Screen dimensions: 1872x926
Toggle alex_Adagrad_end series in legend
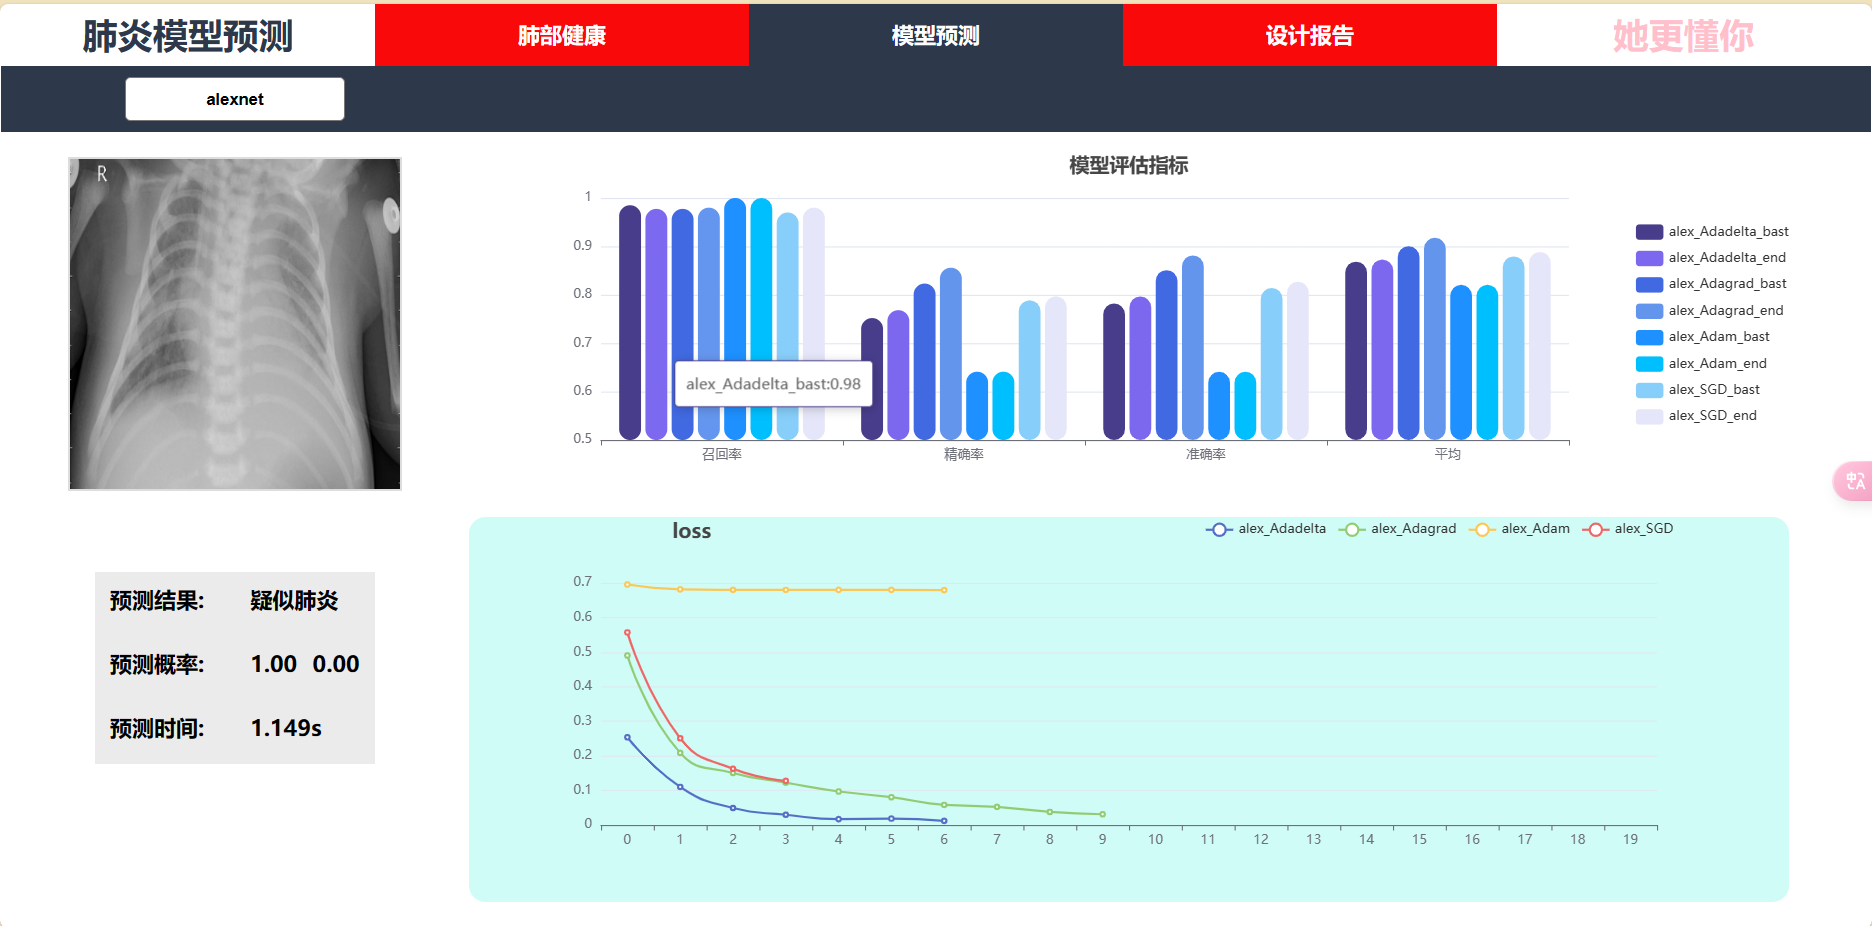tap(1709, 311)
